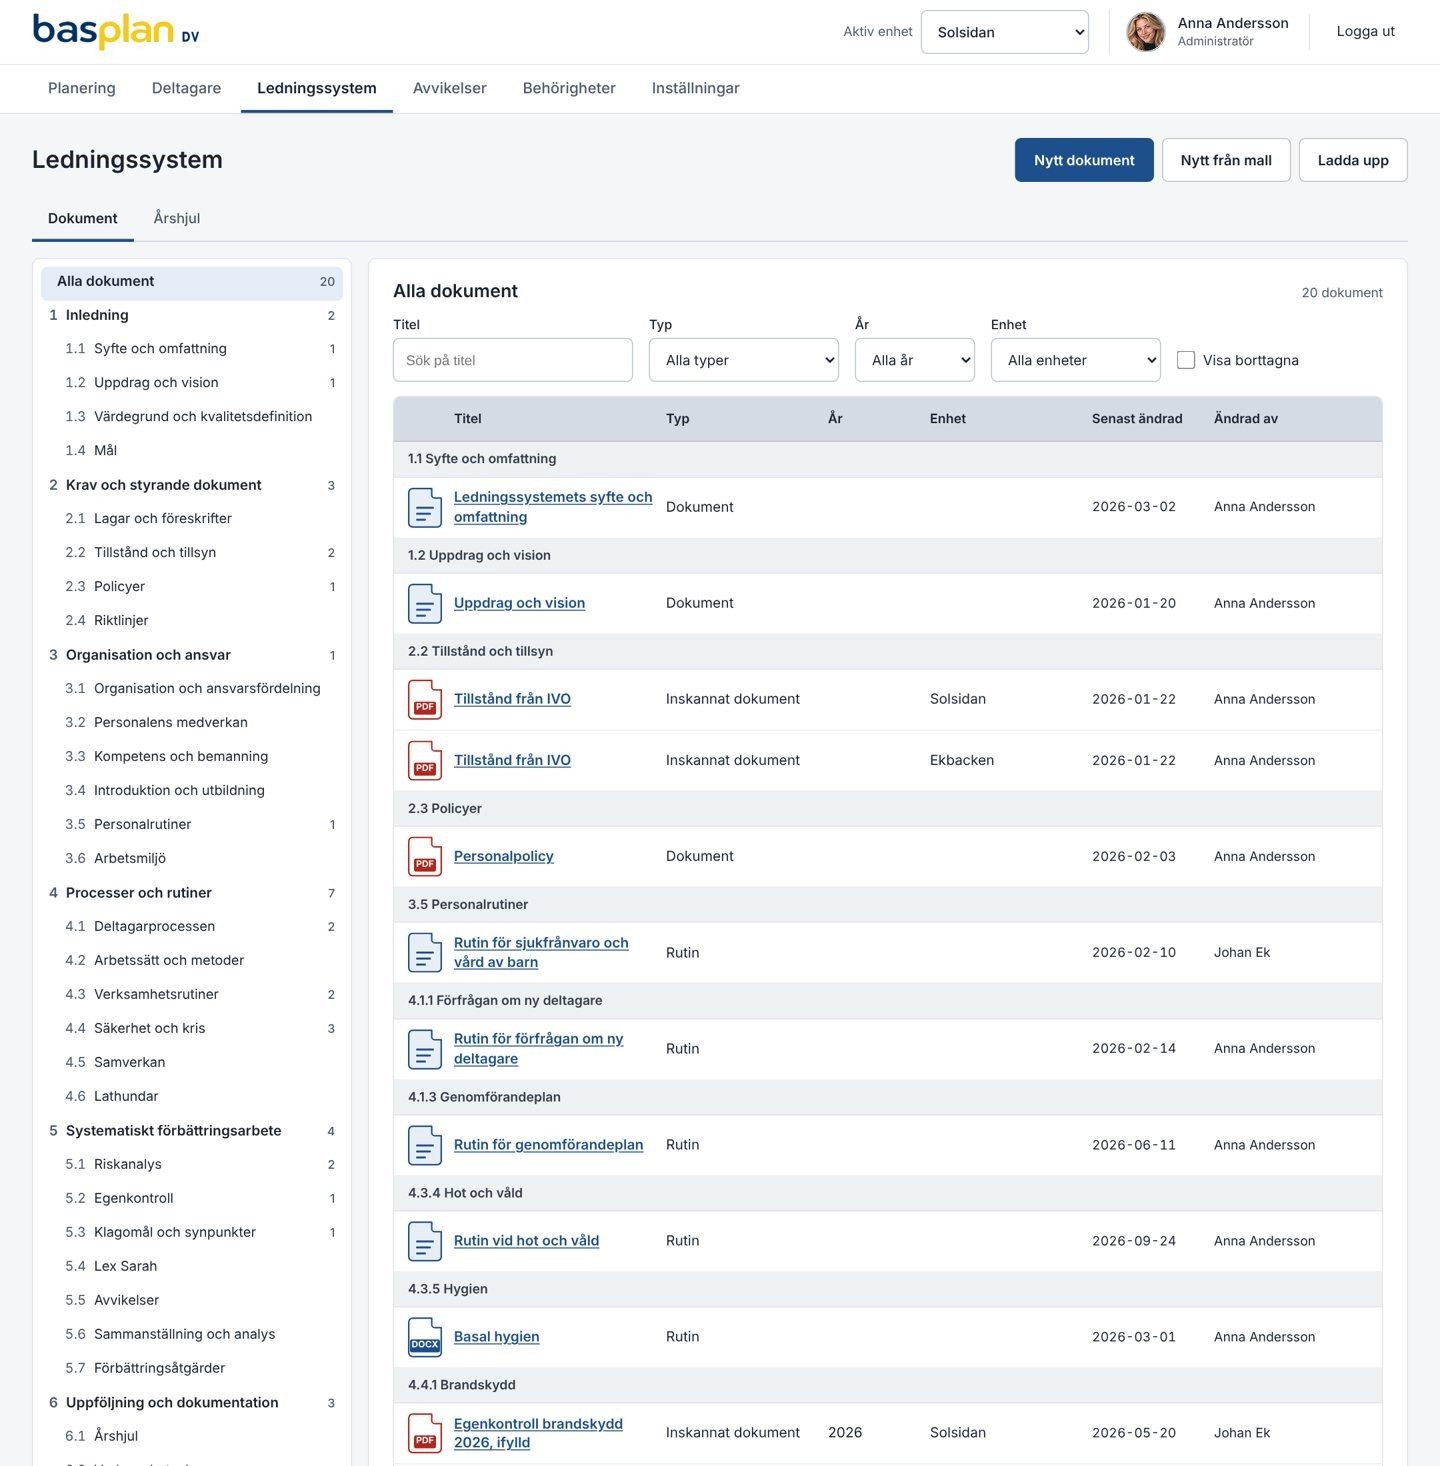
Task: Select 5.1 Riskanalys in the sidebar
Action: click(x=192, y=1164)
